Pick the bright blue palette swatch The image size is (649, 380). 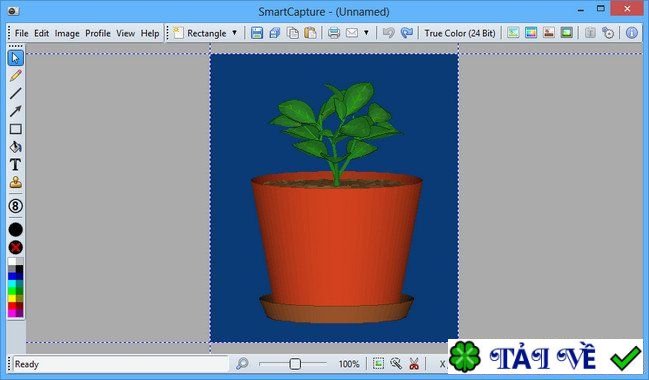tap(12, 277)
